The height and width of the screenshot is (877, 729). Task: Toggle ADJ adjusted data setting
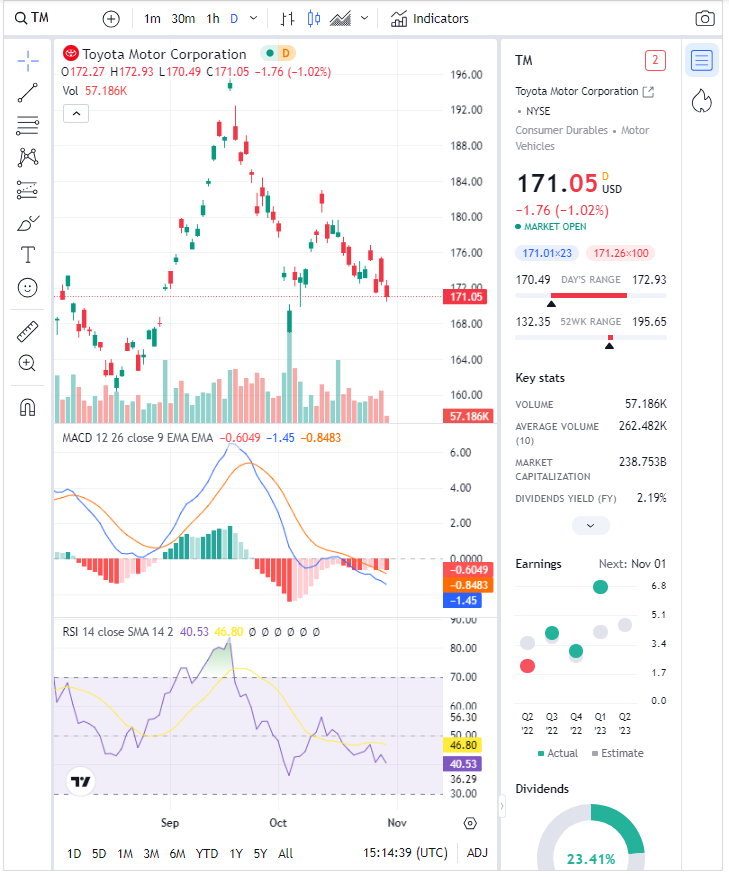(x=477, y=853)
